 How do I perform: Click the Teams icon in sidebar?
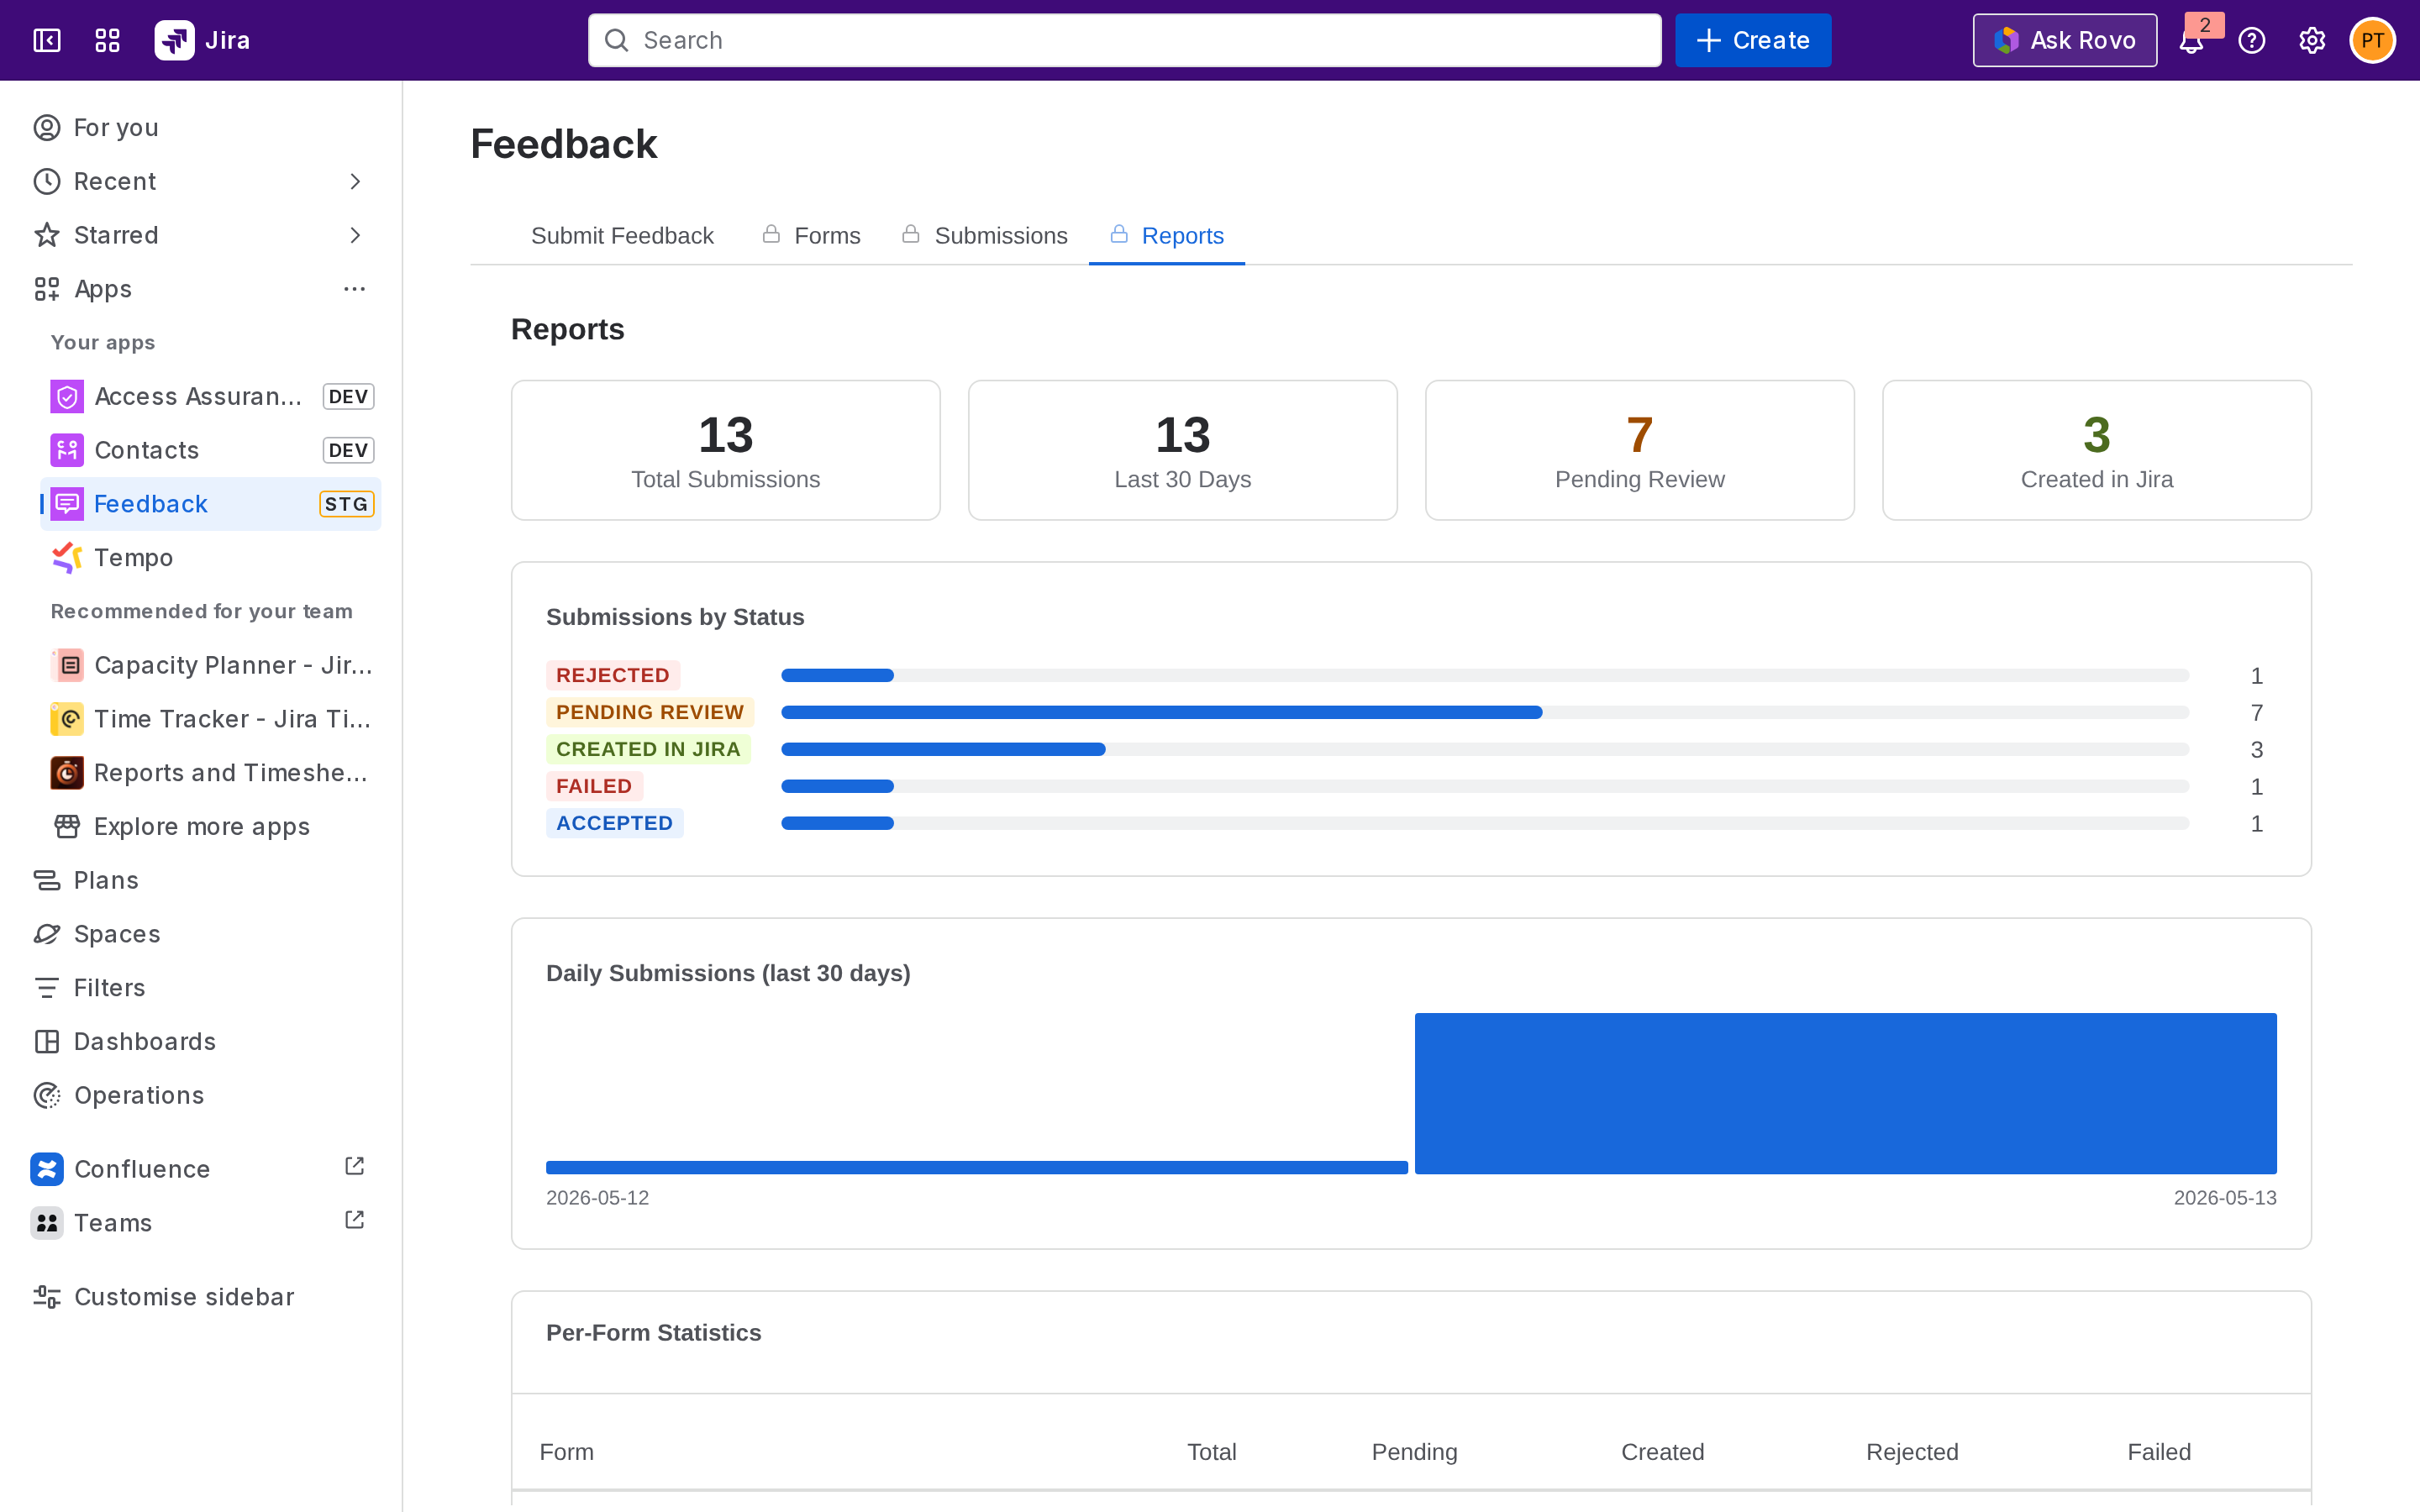(47, 1223)
